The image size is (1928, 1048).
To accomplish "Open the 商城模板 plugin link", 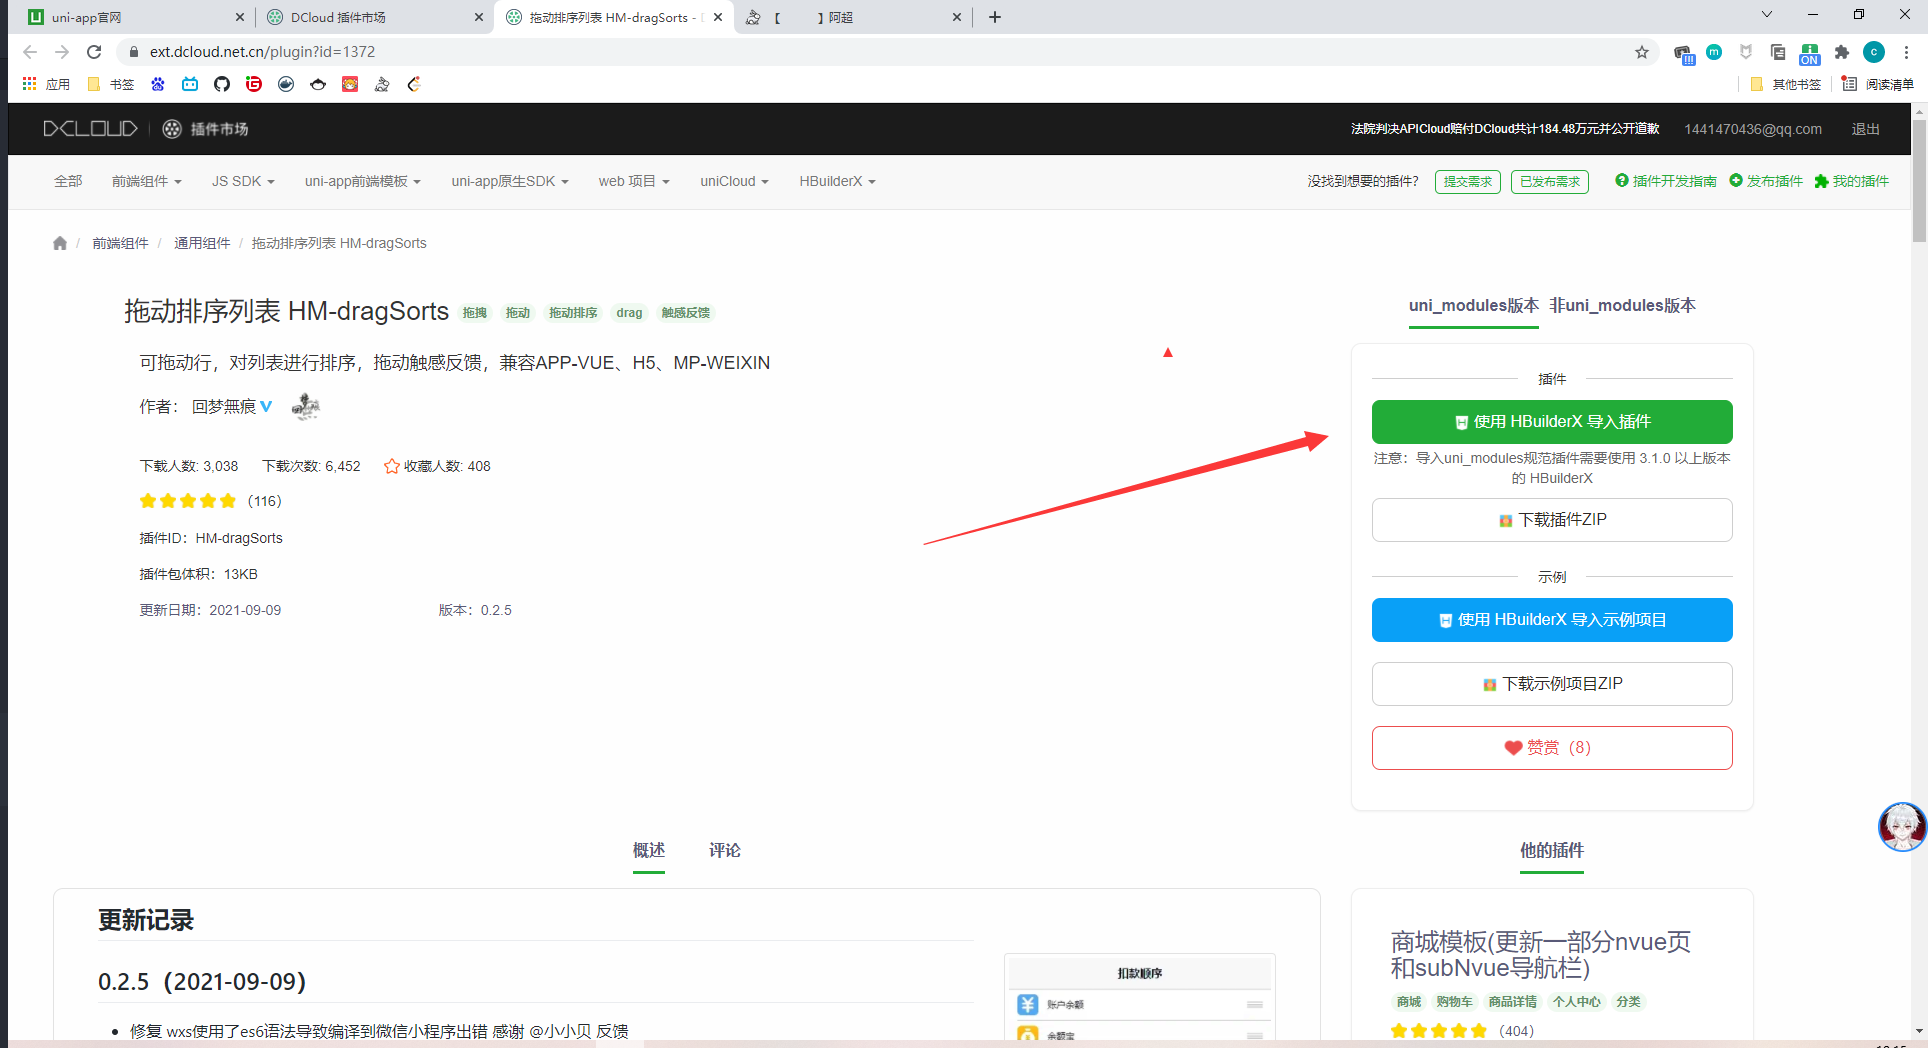I will point(1540,954).
